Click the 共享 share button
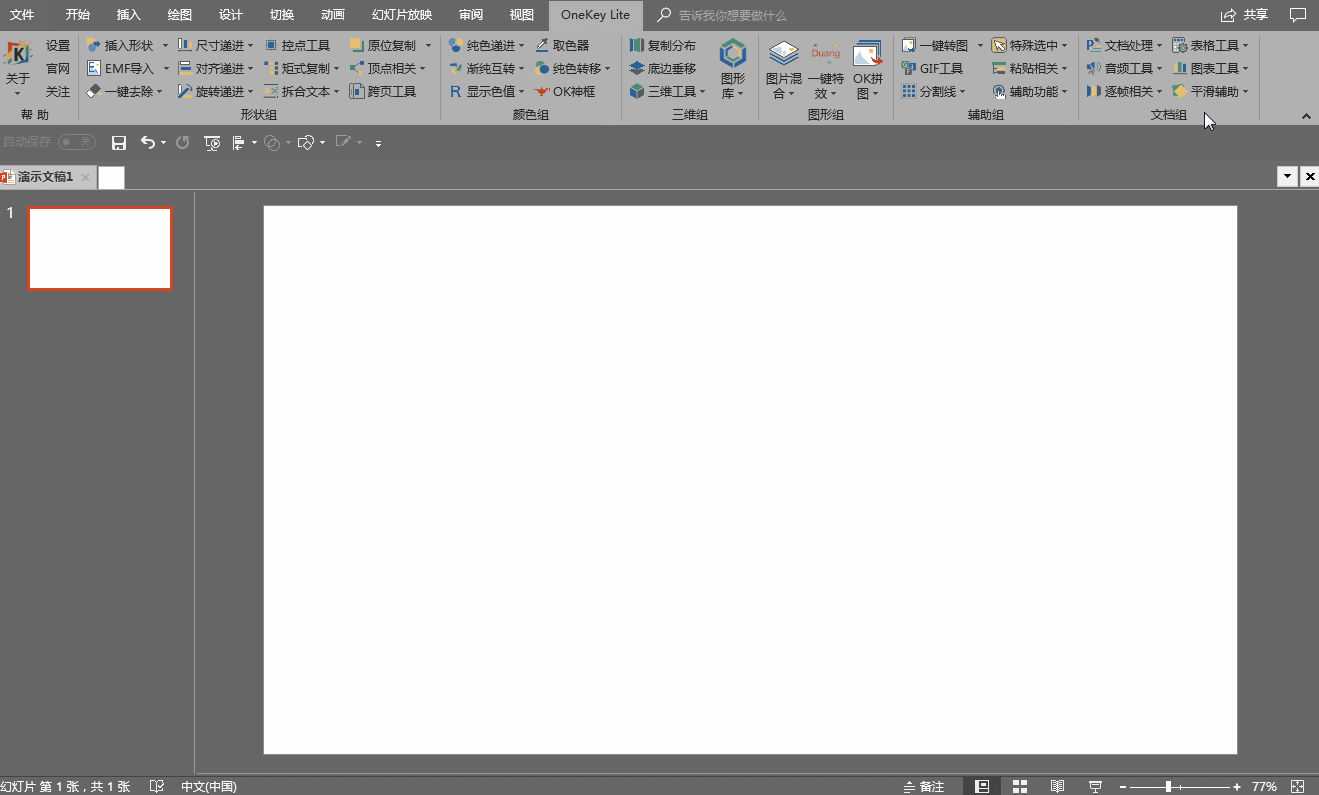 1245,15
